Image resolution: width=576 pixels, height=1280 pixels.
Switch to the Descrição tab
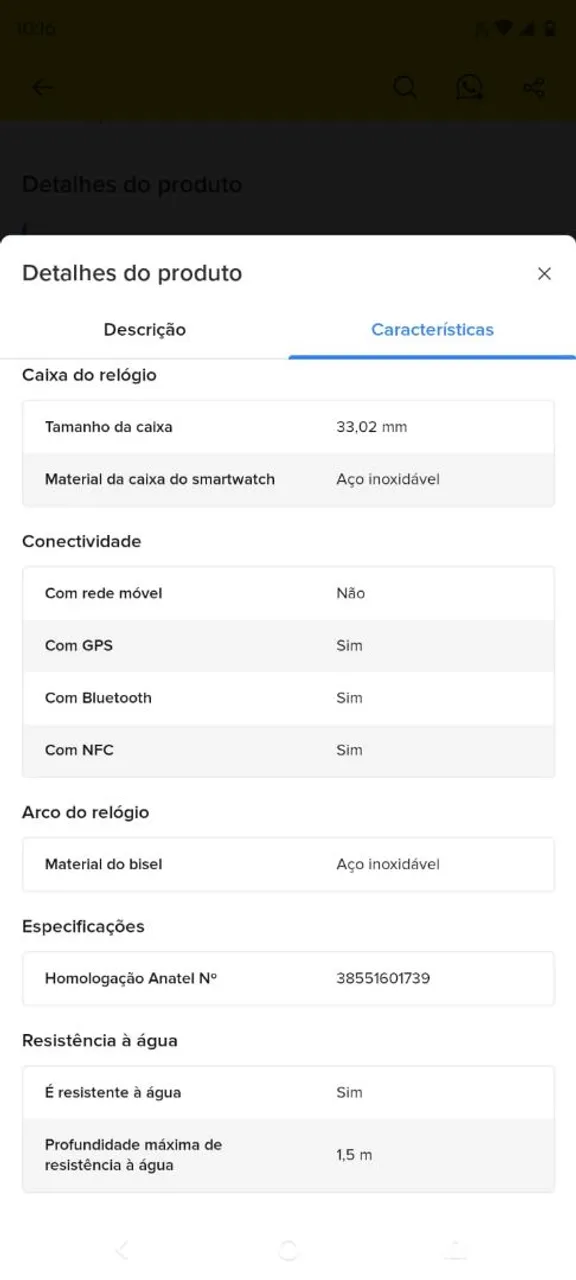[144, 329]
